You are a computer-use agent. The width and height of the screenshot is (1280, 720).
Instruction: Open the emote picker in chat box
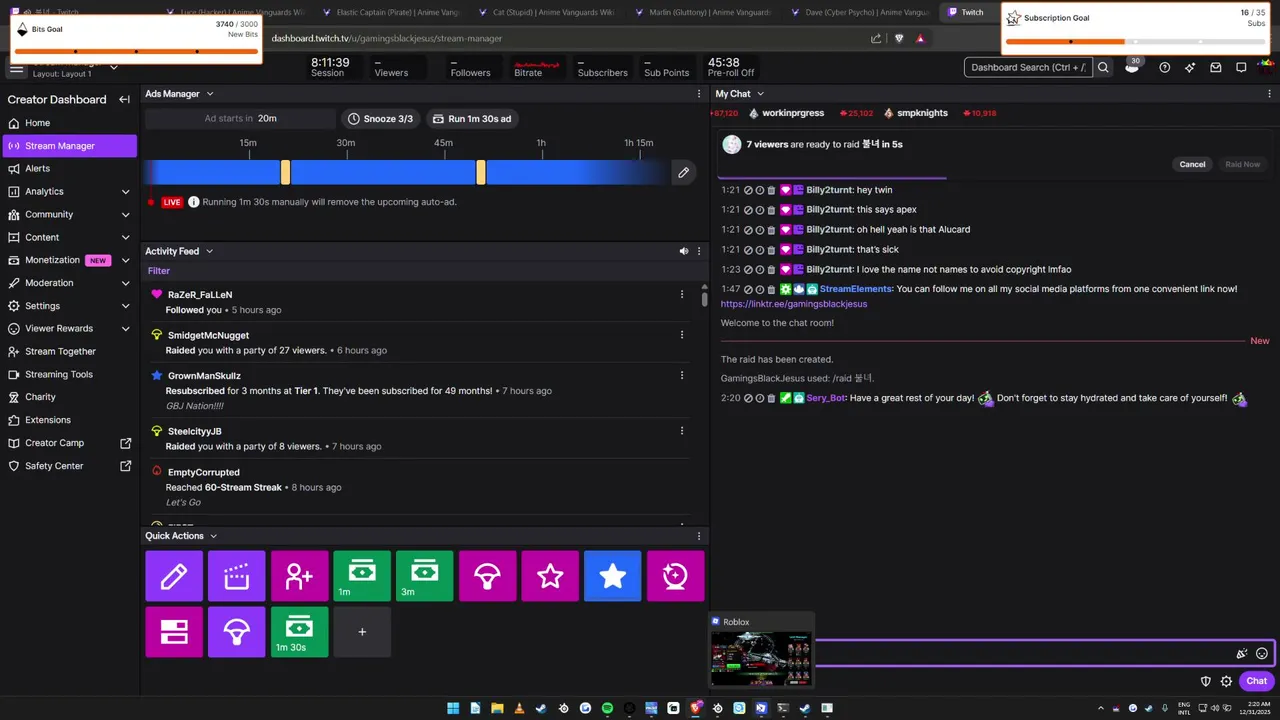(x=1262, y=654)
